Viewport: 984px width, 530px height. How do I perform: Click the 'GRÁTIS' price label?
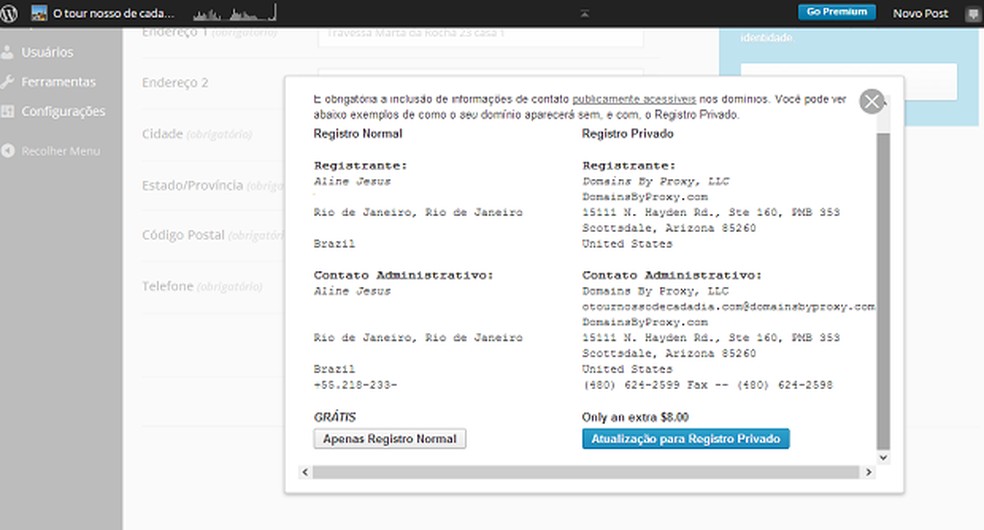pyautogui.click(x=334, y=417)
